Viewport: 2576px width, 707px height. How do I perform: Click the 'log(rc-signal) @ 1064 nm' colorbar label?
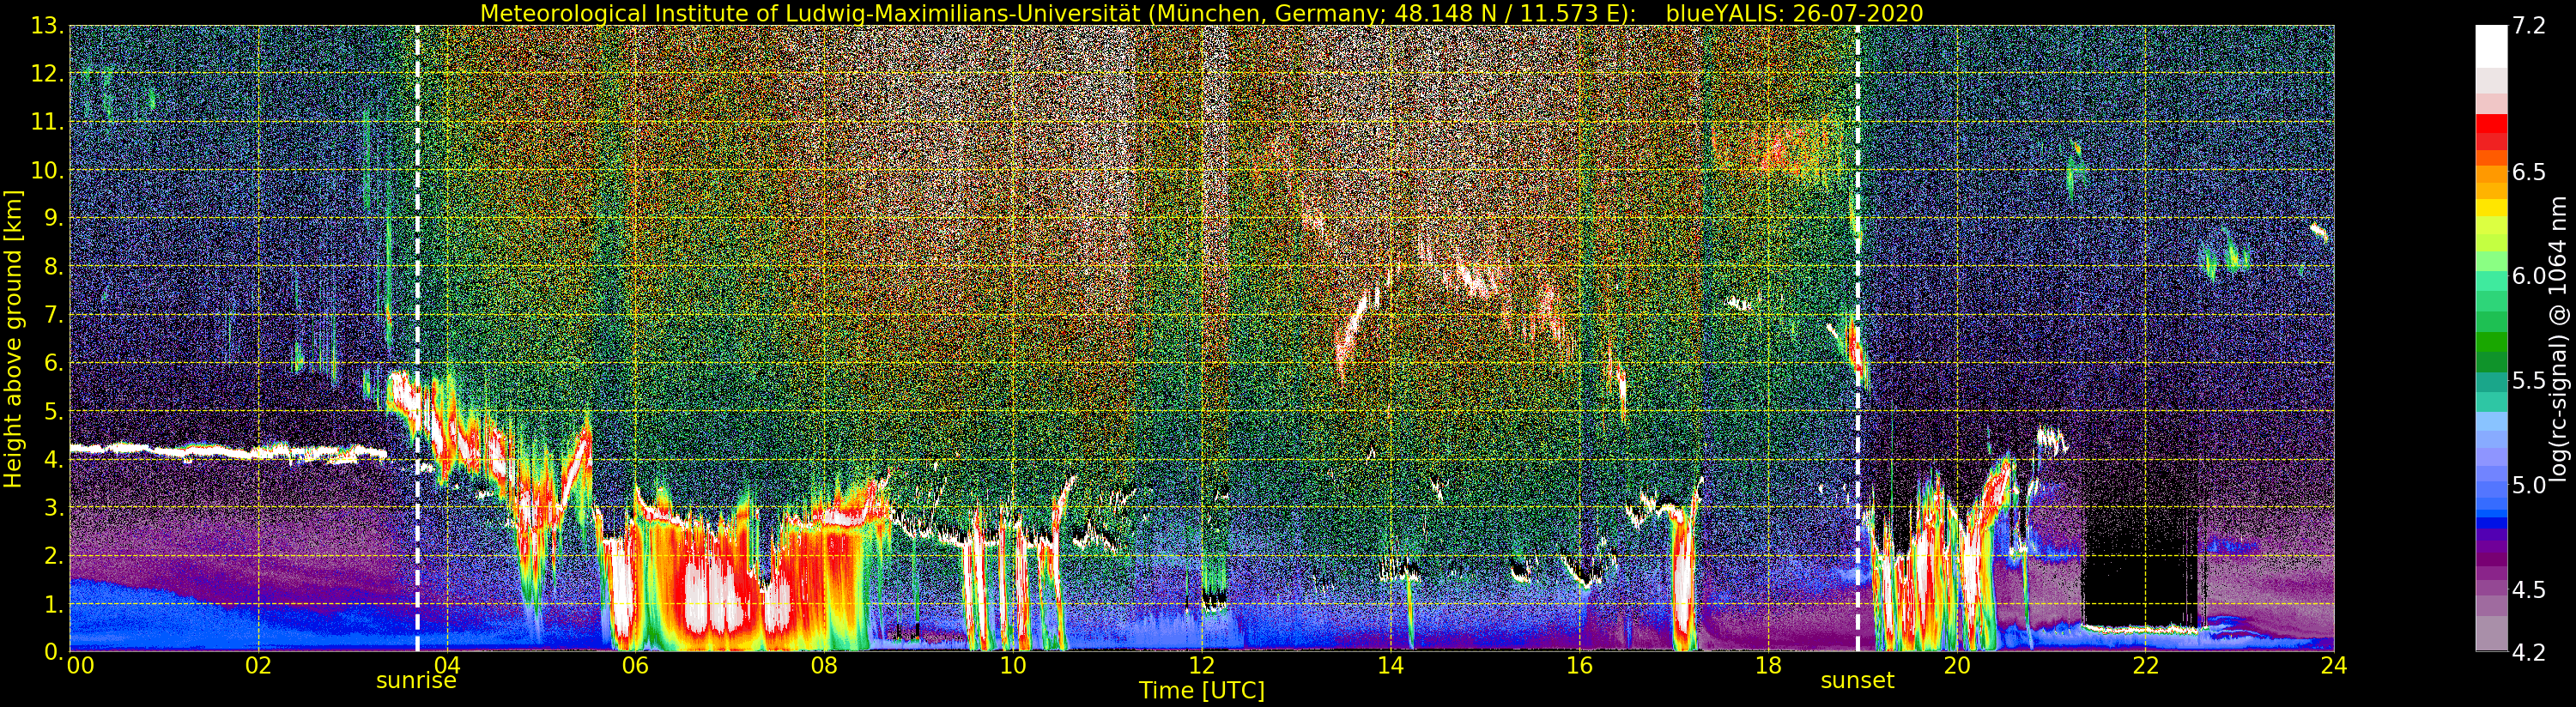coord(2557,338)
